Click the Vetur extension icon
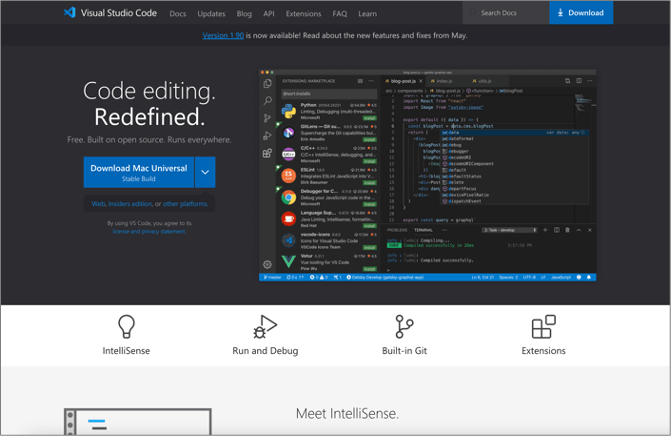 [x=289, y=261]
